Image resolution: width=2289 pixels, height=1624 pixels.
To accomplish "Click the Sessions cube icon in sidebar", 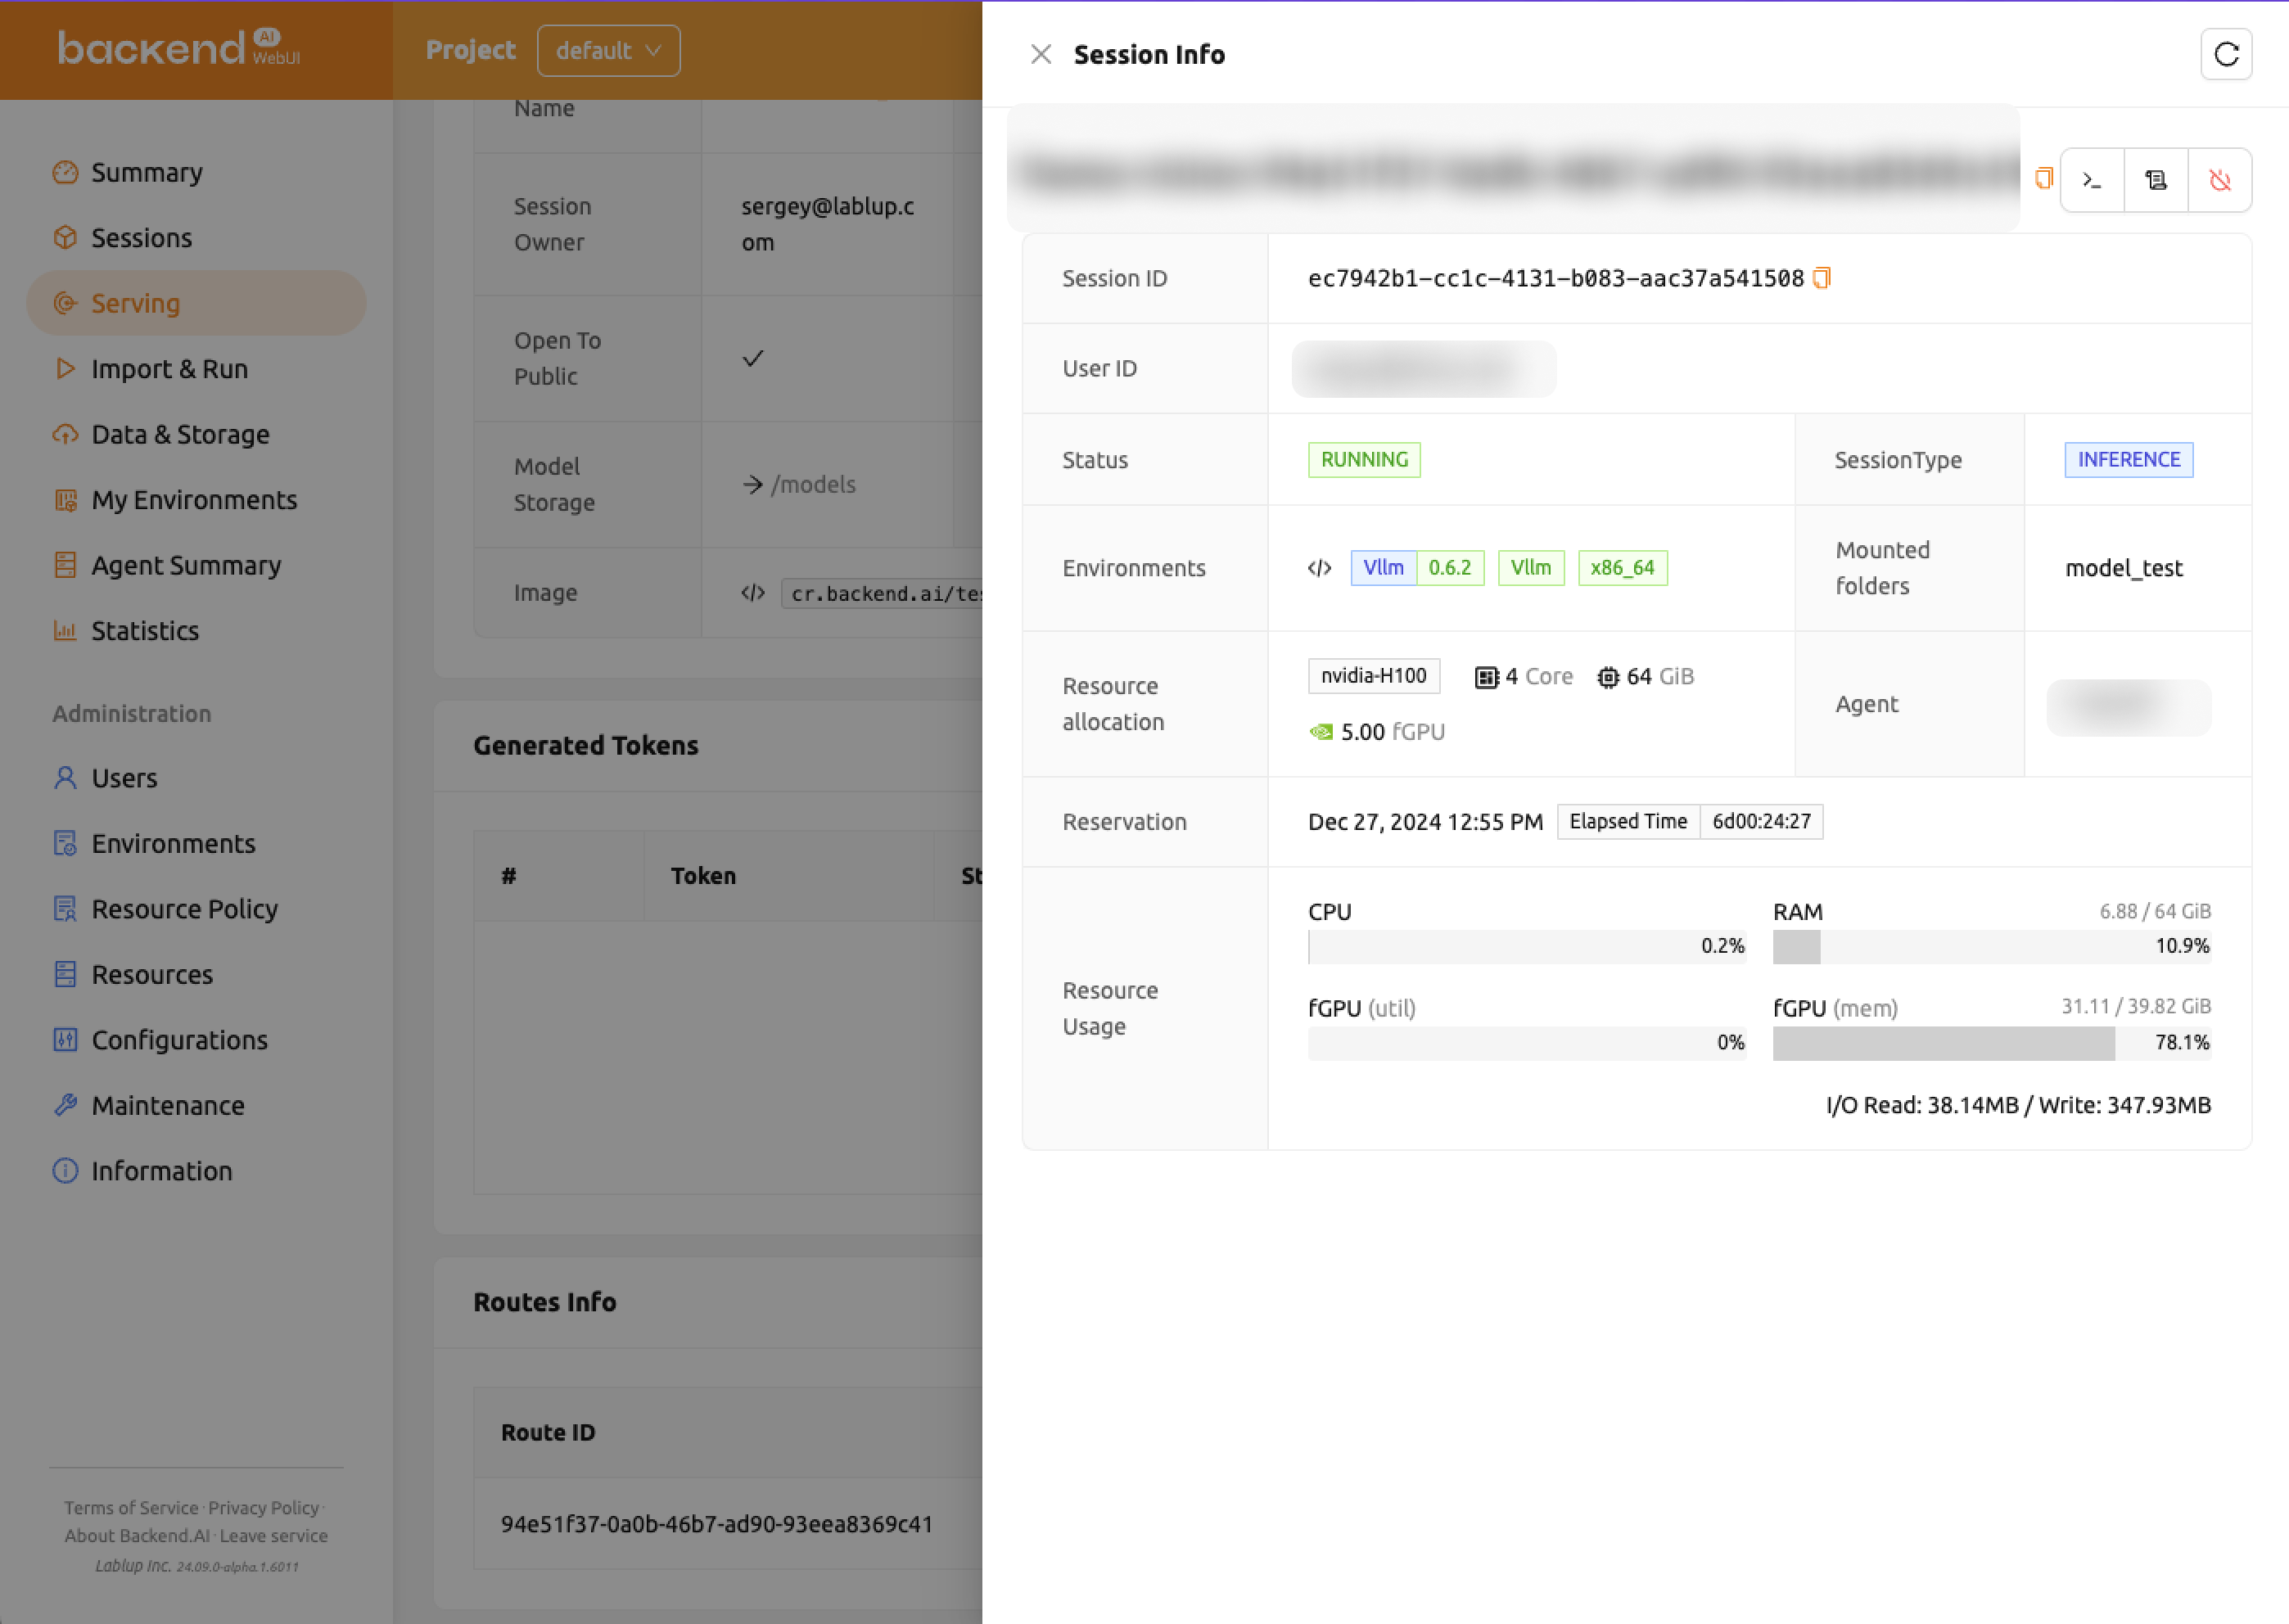I will coord(65,238).
